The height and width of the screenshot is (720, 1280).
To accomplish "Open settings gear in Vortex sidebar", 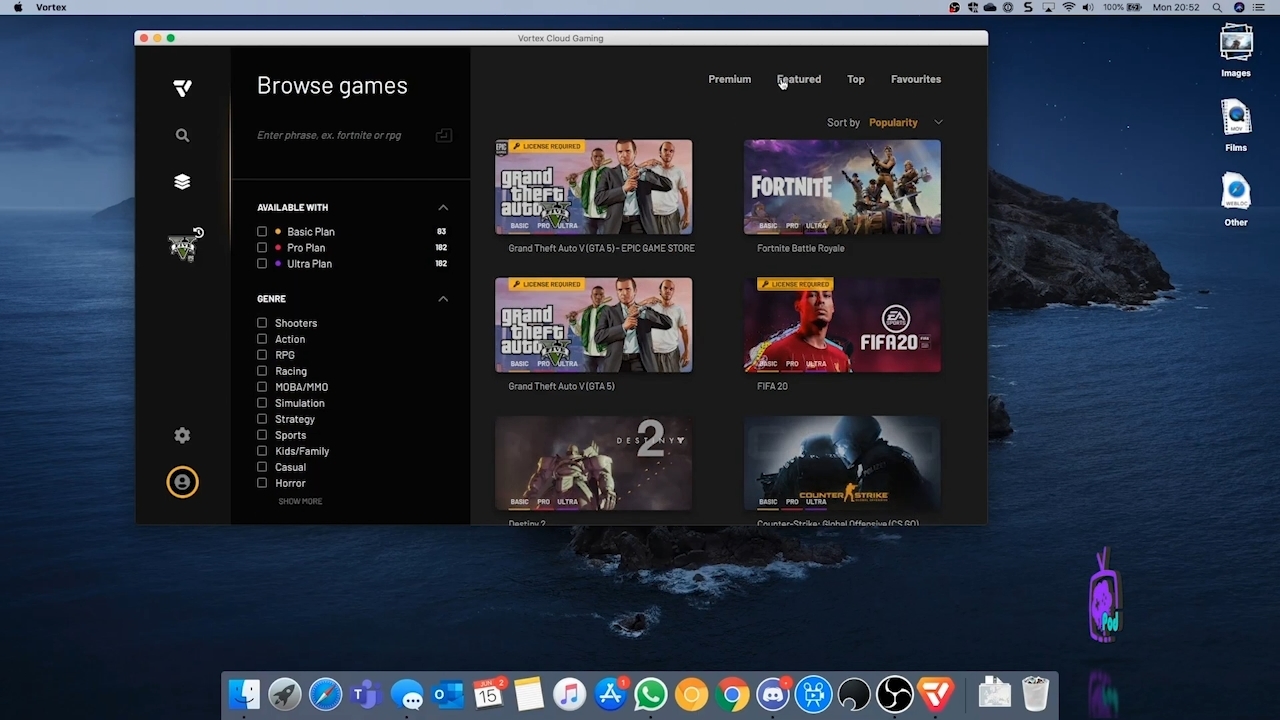I will click(x=182, y=435).
